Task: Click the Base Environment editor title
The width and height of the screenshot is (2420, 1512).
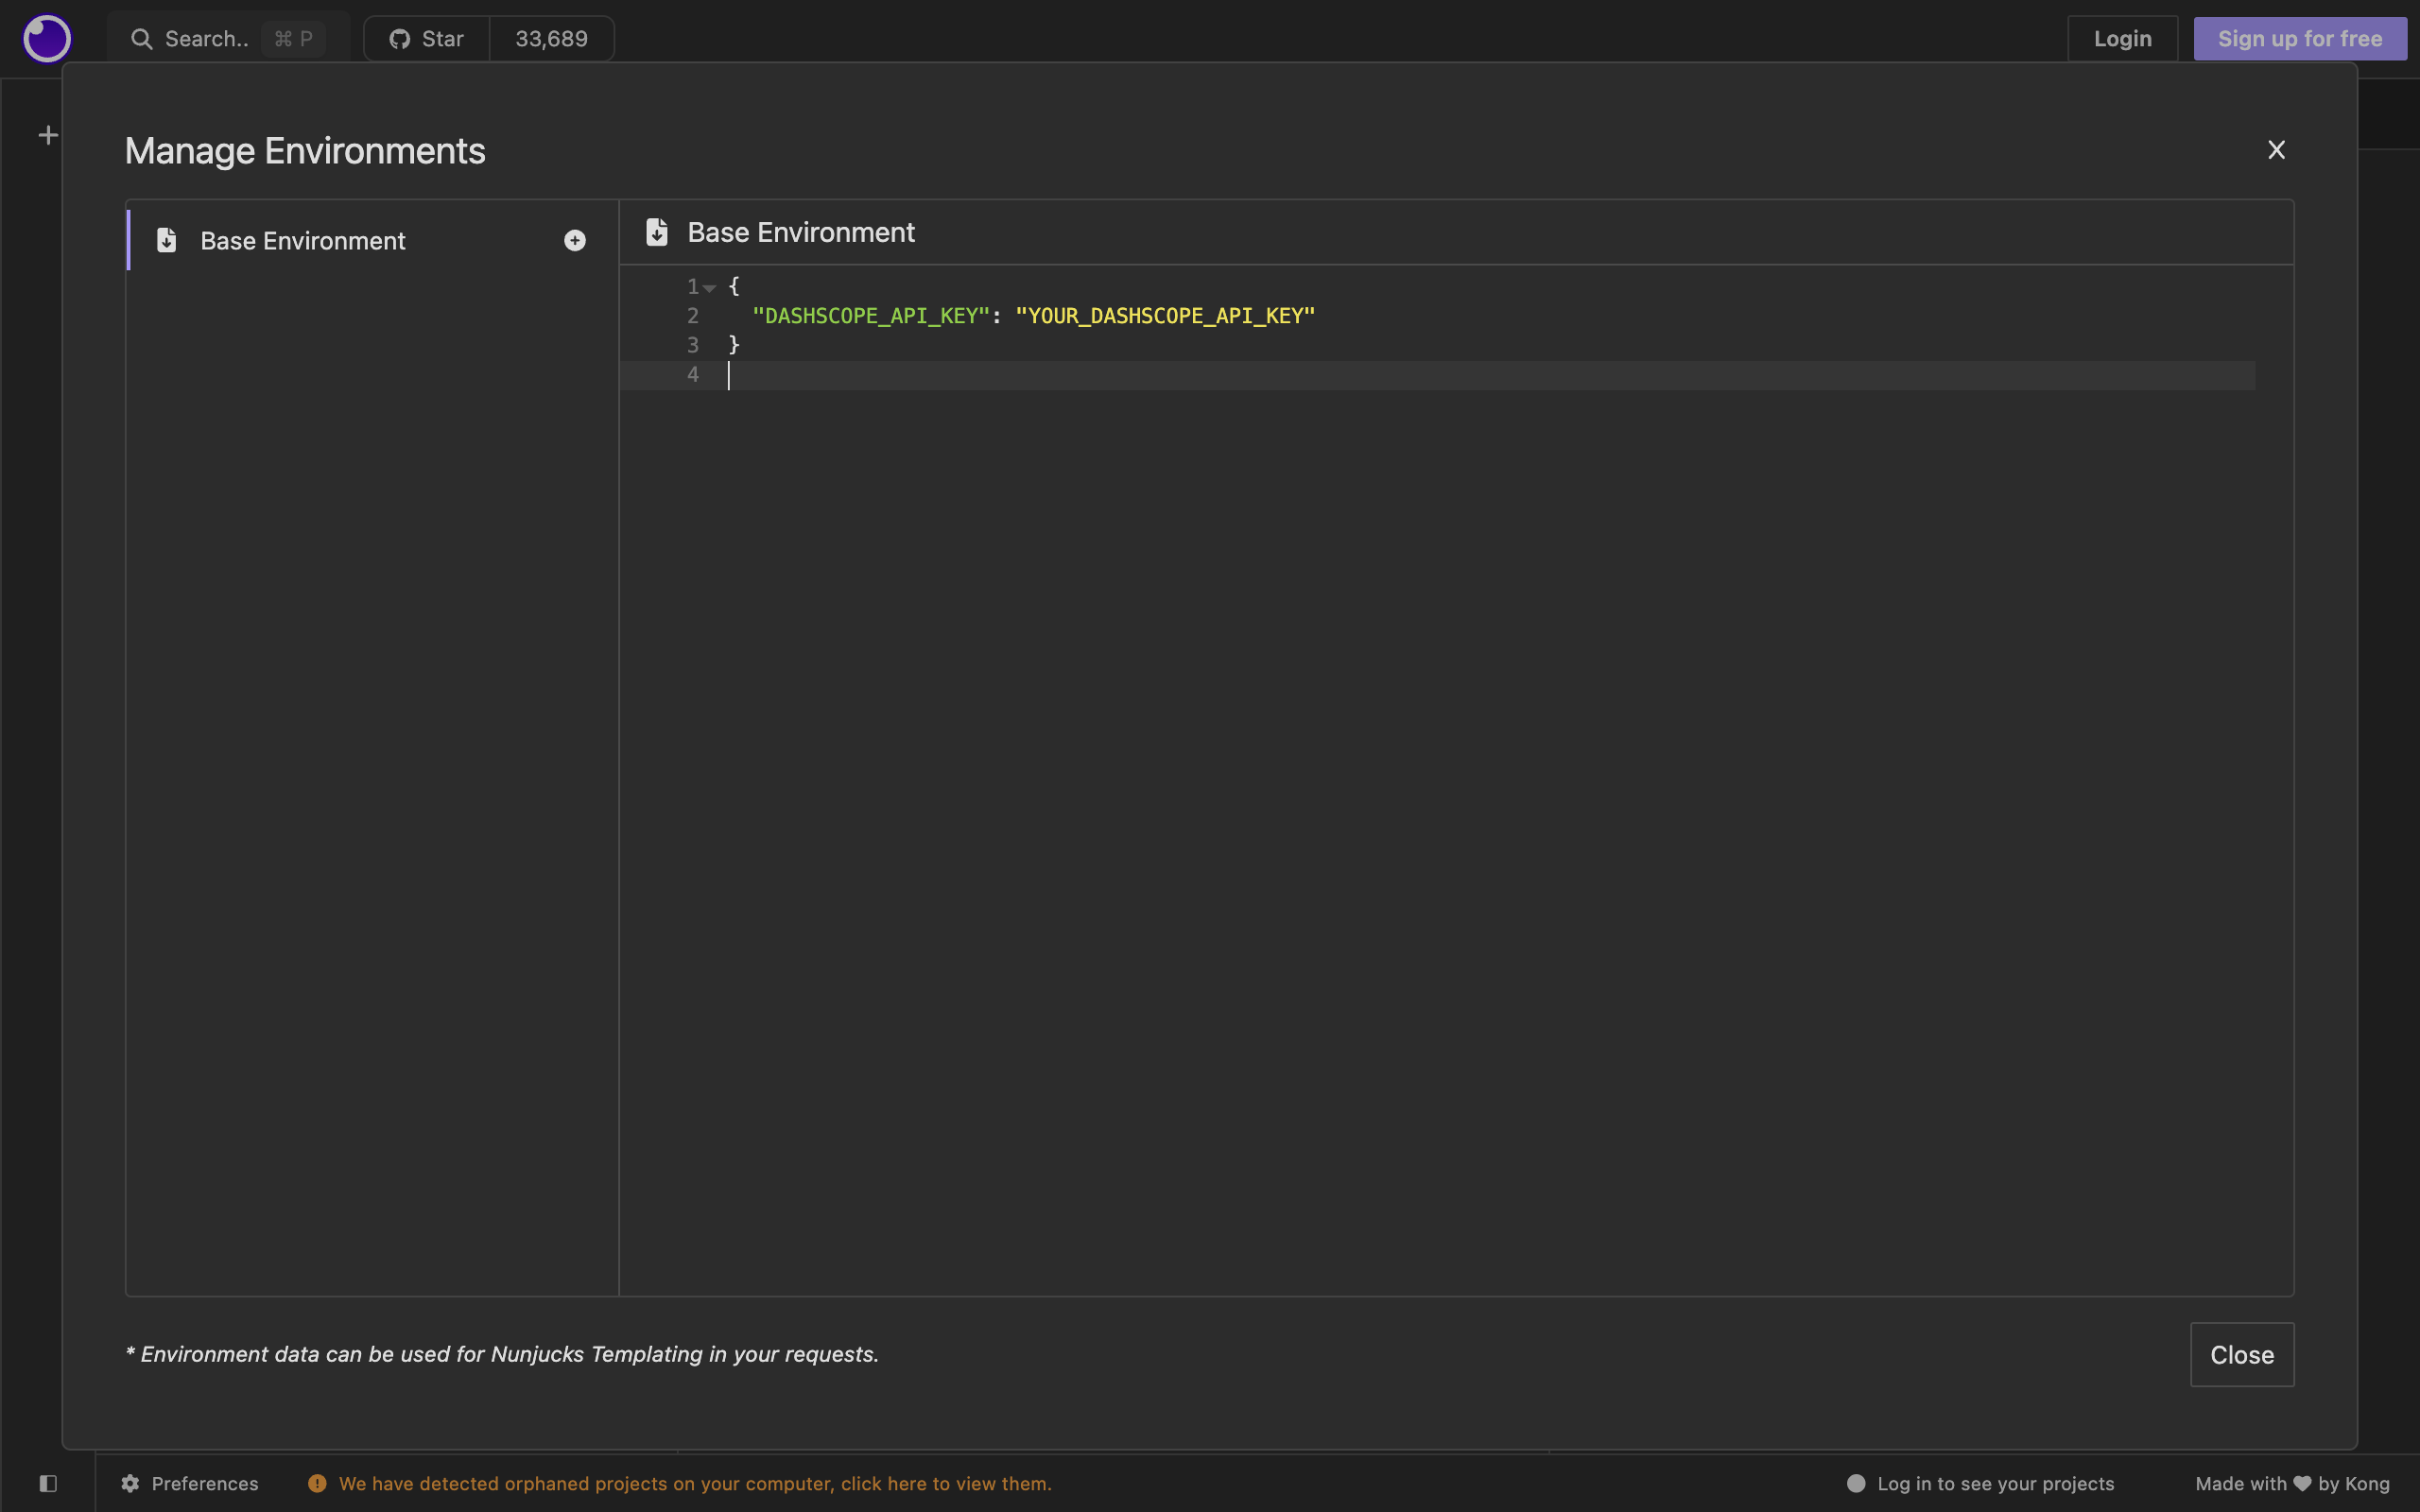Action: [801, 232]
